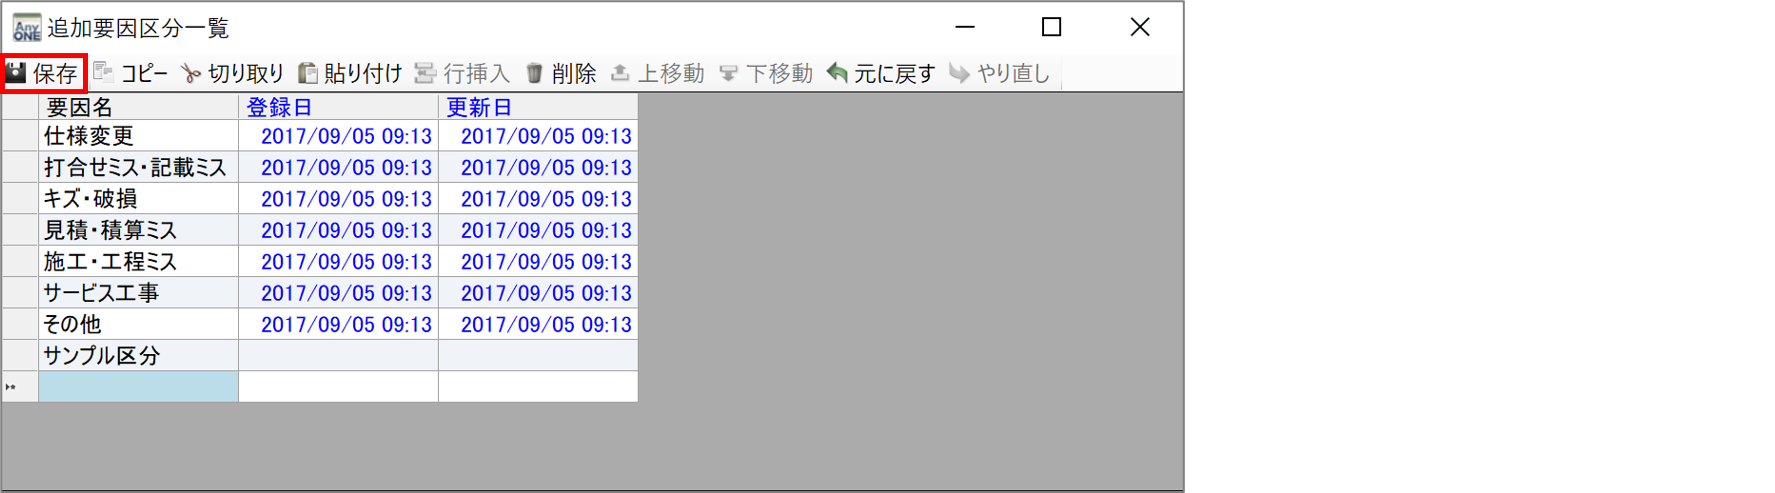Click the 元に戻す undo arrow icon

point(837,73)
